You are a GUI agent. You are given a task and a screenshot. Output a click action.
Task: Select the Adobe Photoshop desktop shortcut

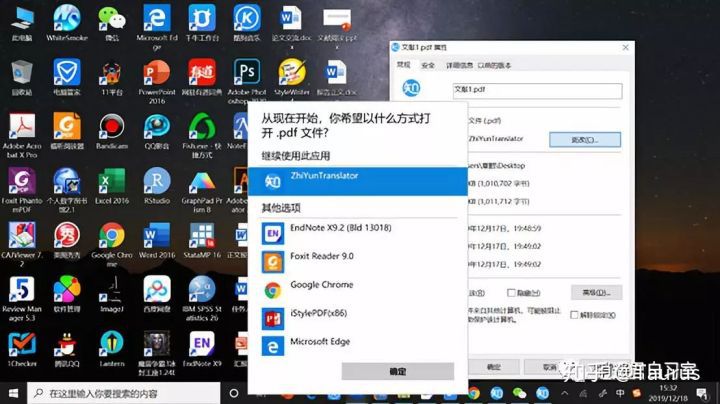[x=247, y=82]
